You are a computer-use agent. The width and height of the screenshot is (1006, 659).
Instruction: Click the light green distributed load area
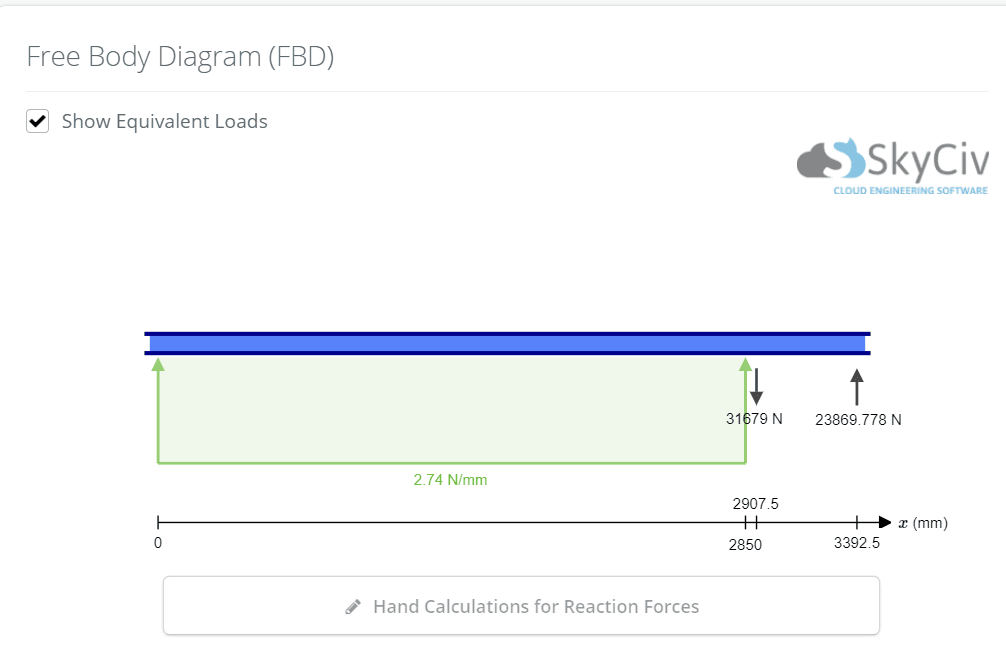click(450, 408)
